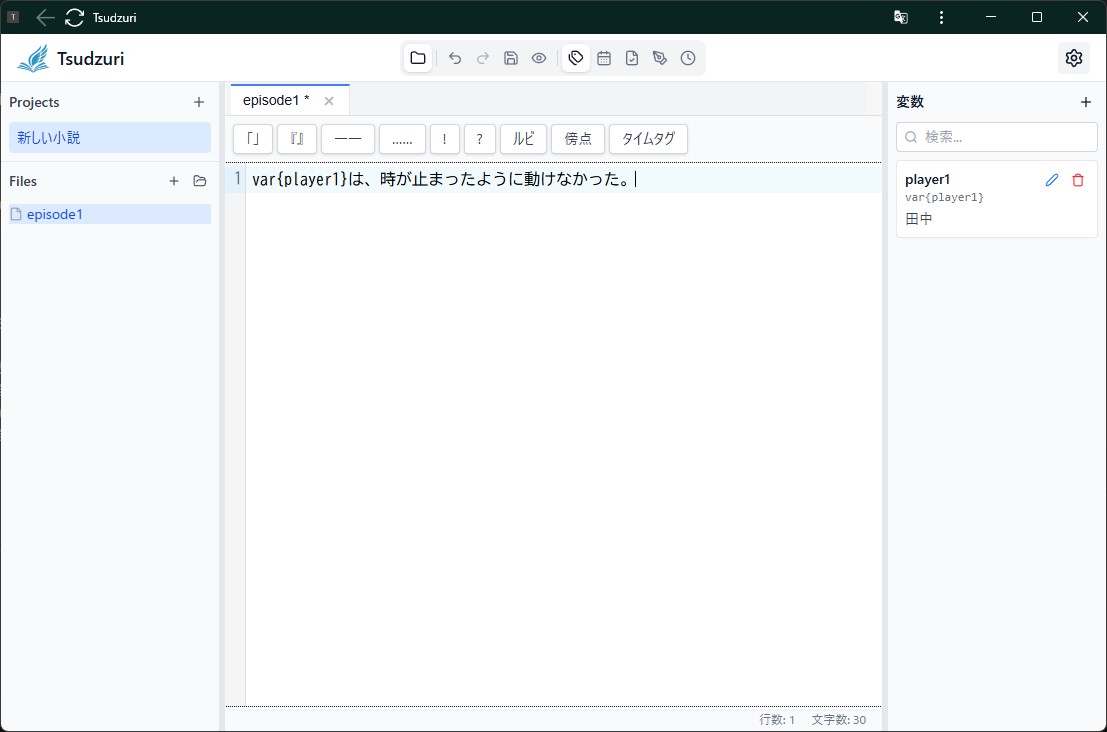Click the file check icon in toolbar
The width and height of the screenshot is (1107, 732).
tap(632, 58)
